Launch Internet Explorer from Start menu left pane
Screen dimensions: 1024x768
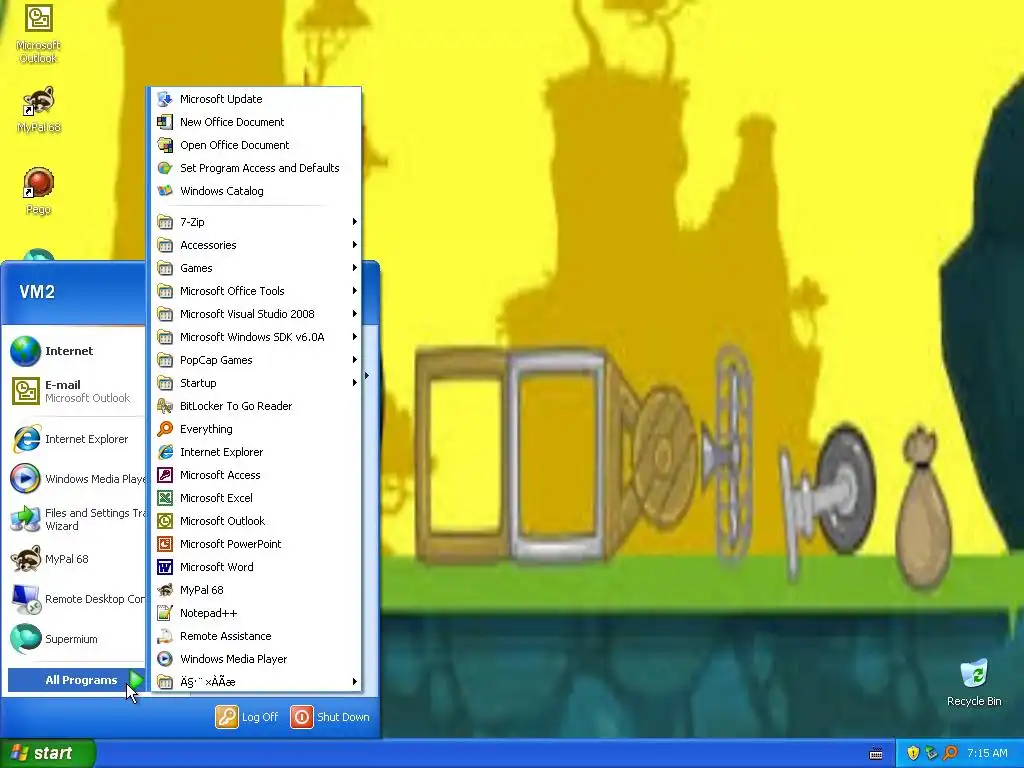[x=75, y=439]
